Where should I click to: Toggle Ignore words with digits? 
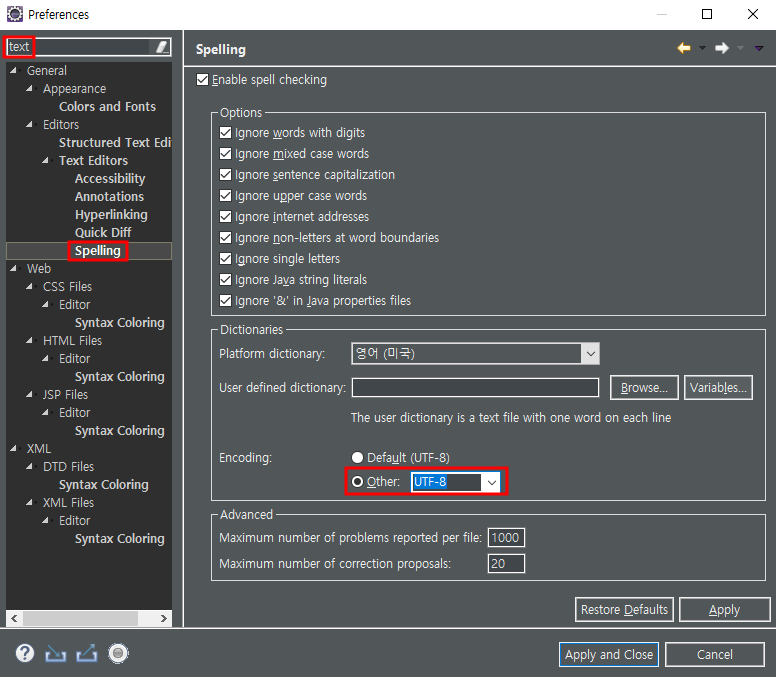tap(225, 133)
